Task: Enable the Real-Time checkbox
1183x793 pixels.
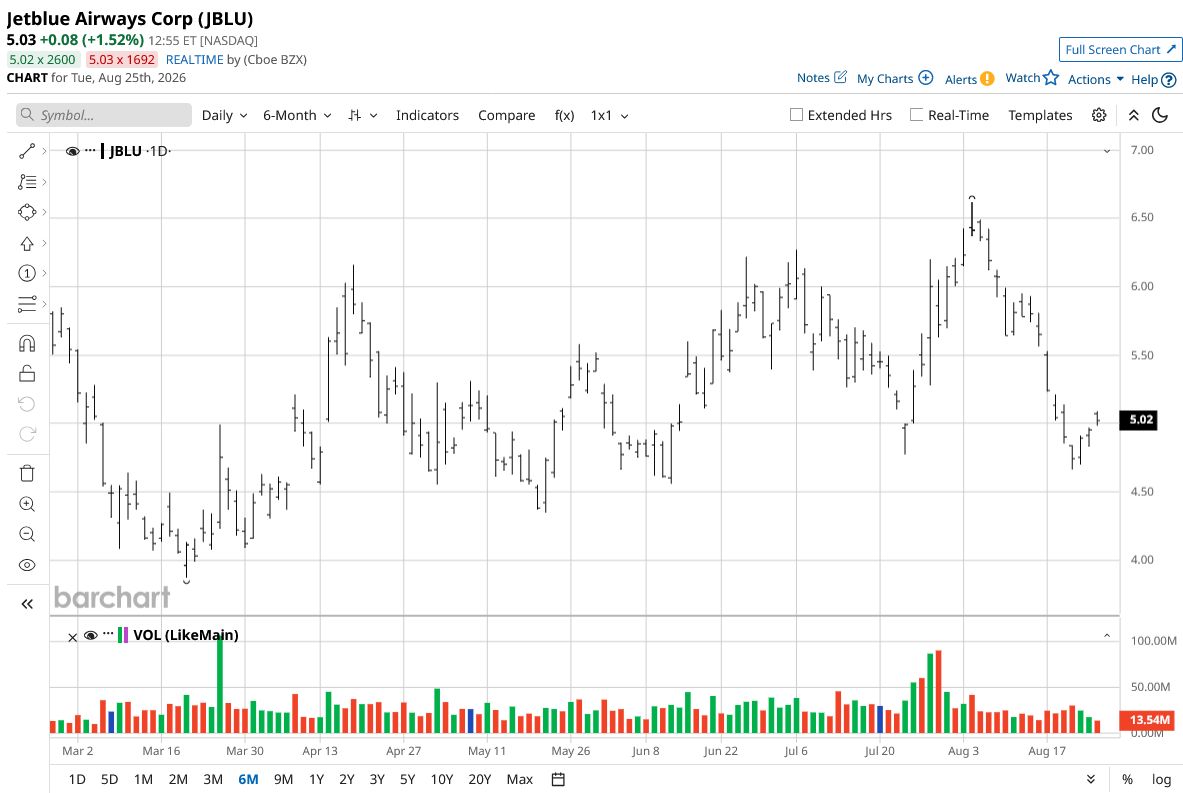Action: coord(917,115)
